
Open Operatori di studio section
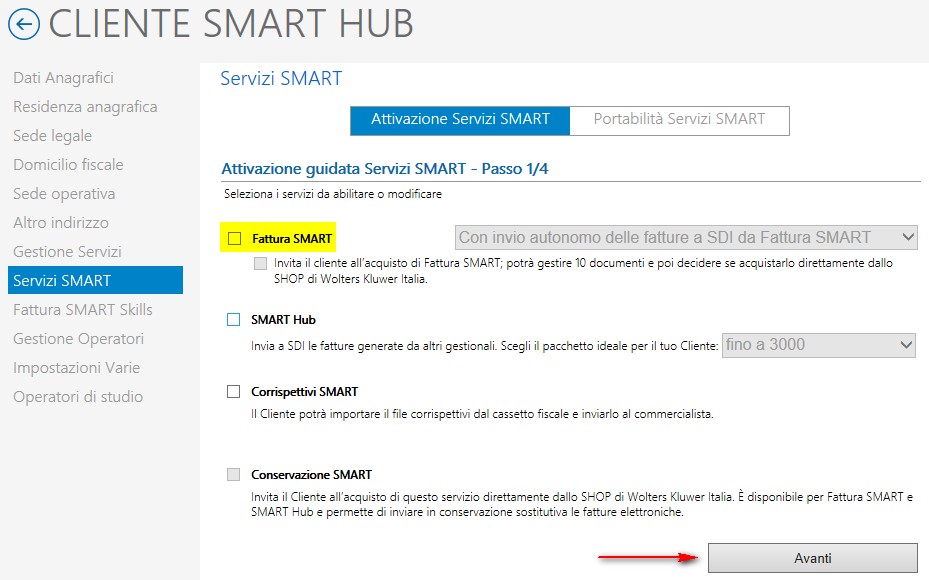click(x=78, y=397)
